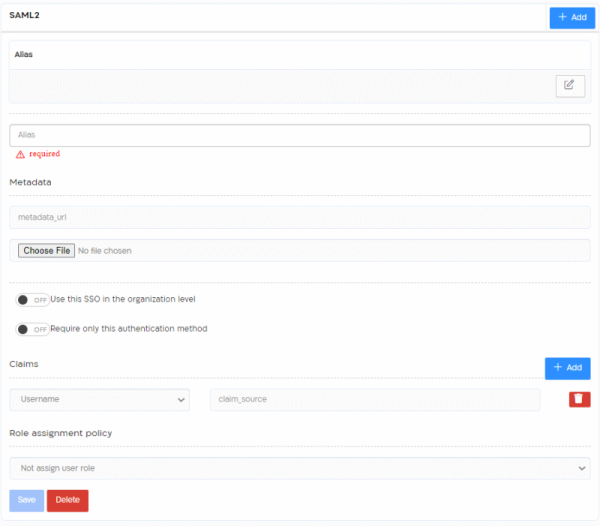Screen dimensions: 600x526
Task: Click the edit pencil icon in Alias row
Action: pyautogui.click(x=569, y=85)
